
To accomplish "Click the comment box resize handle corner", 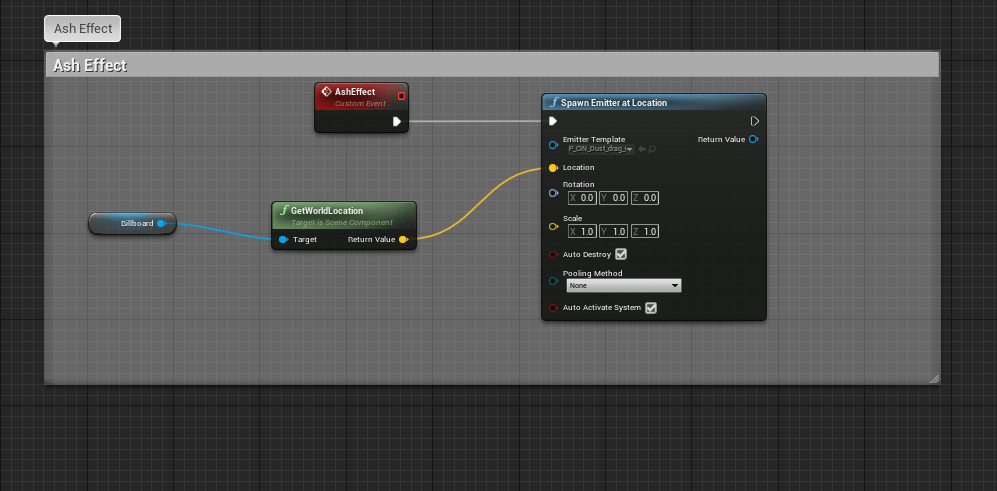I will [x=934, y=378].
